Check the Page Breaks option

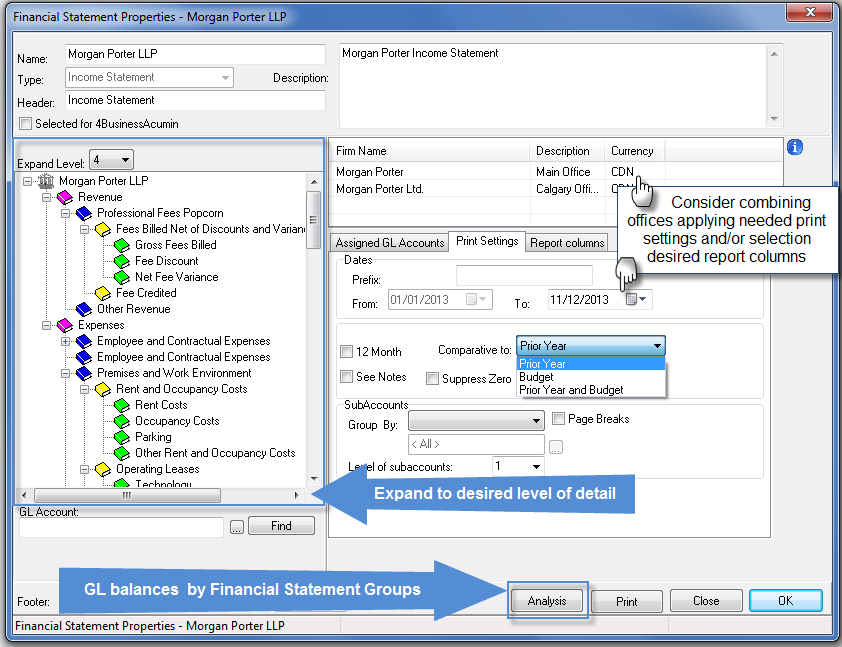click(x=558, y=418)
